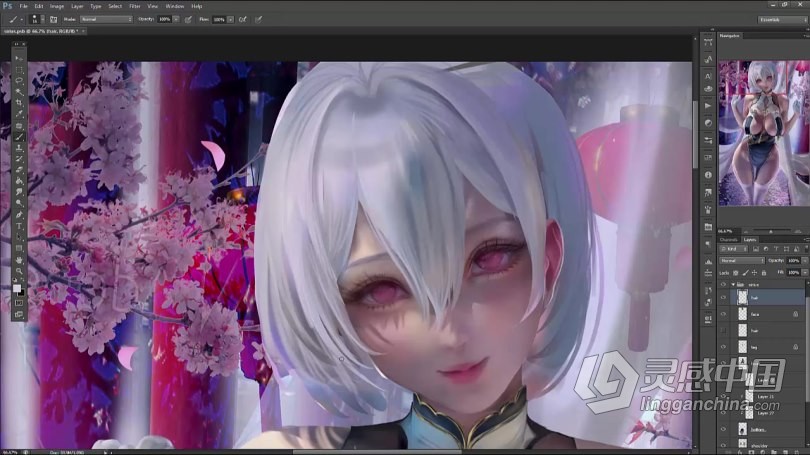Viewport: 810px width, 455px height.
Task: Select the Pen tool
Action: tap(19, 215)
